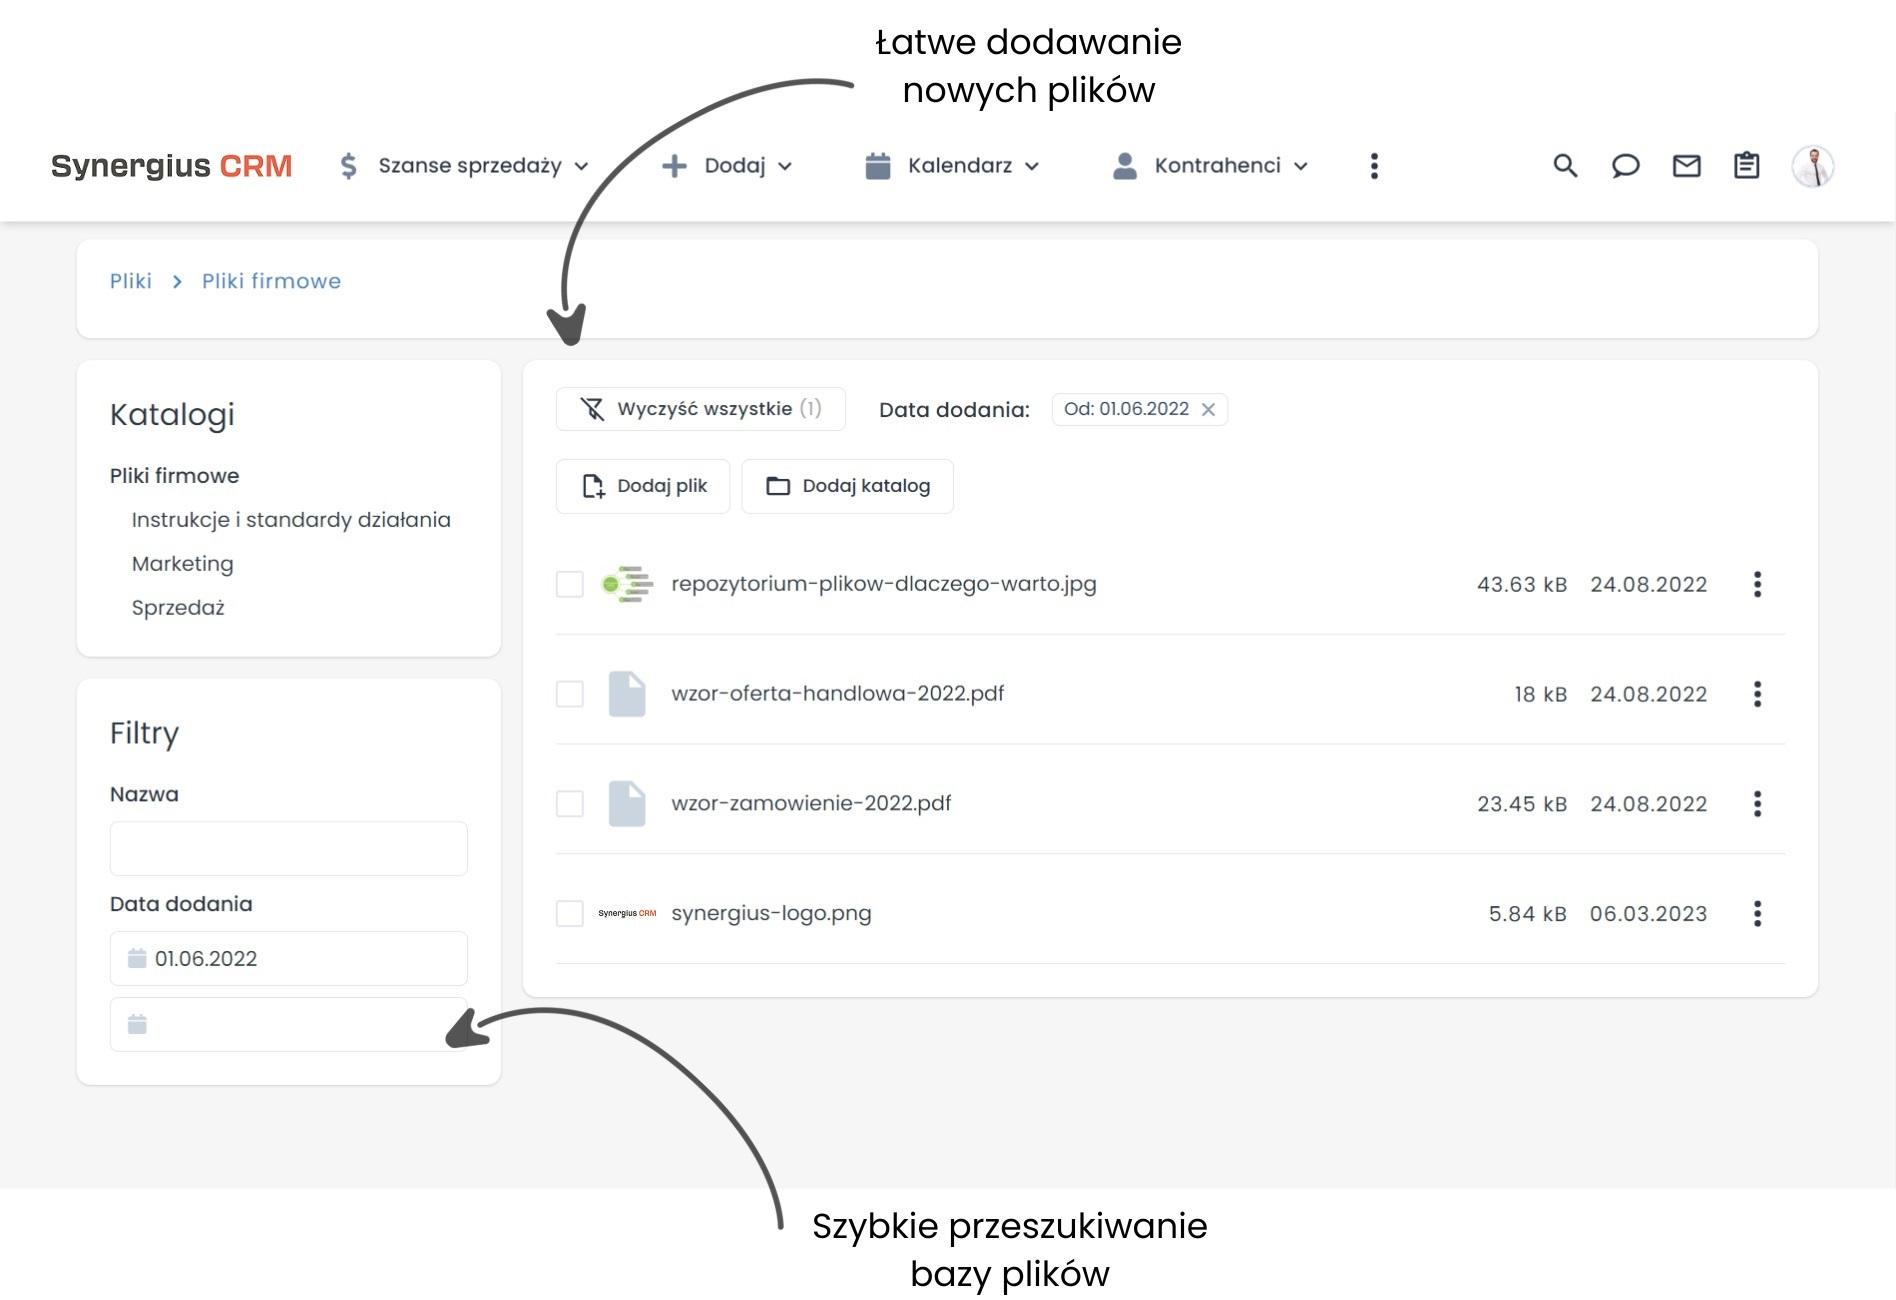Screen dimensions: 1896x1300
Task: Open the chat messages icon
Action: click(1625, 166)
